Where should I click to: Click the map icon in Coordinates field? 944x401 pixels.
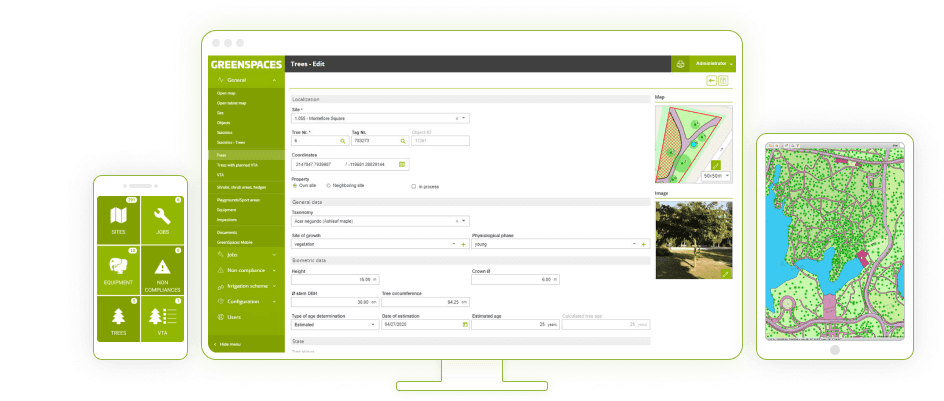(402, 164)
